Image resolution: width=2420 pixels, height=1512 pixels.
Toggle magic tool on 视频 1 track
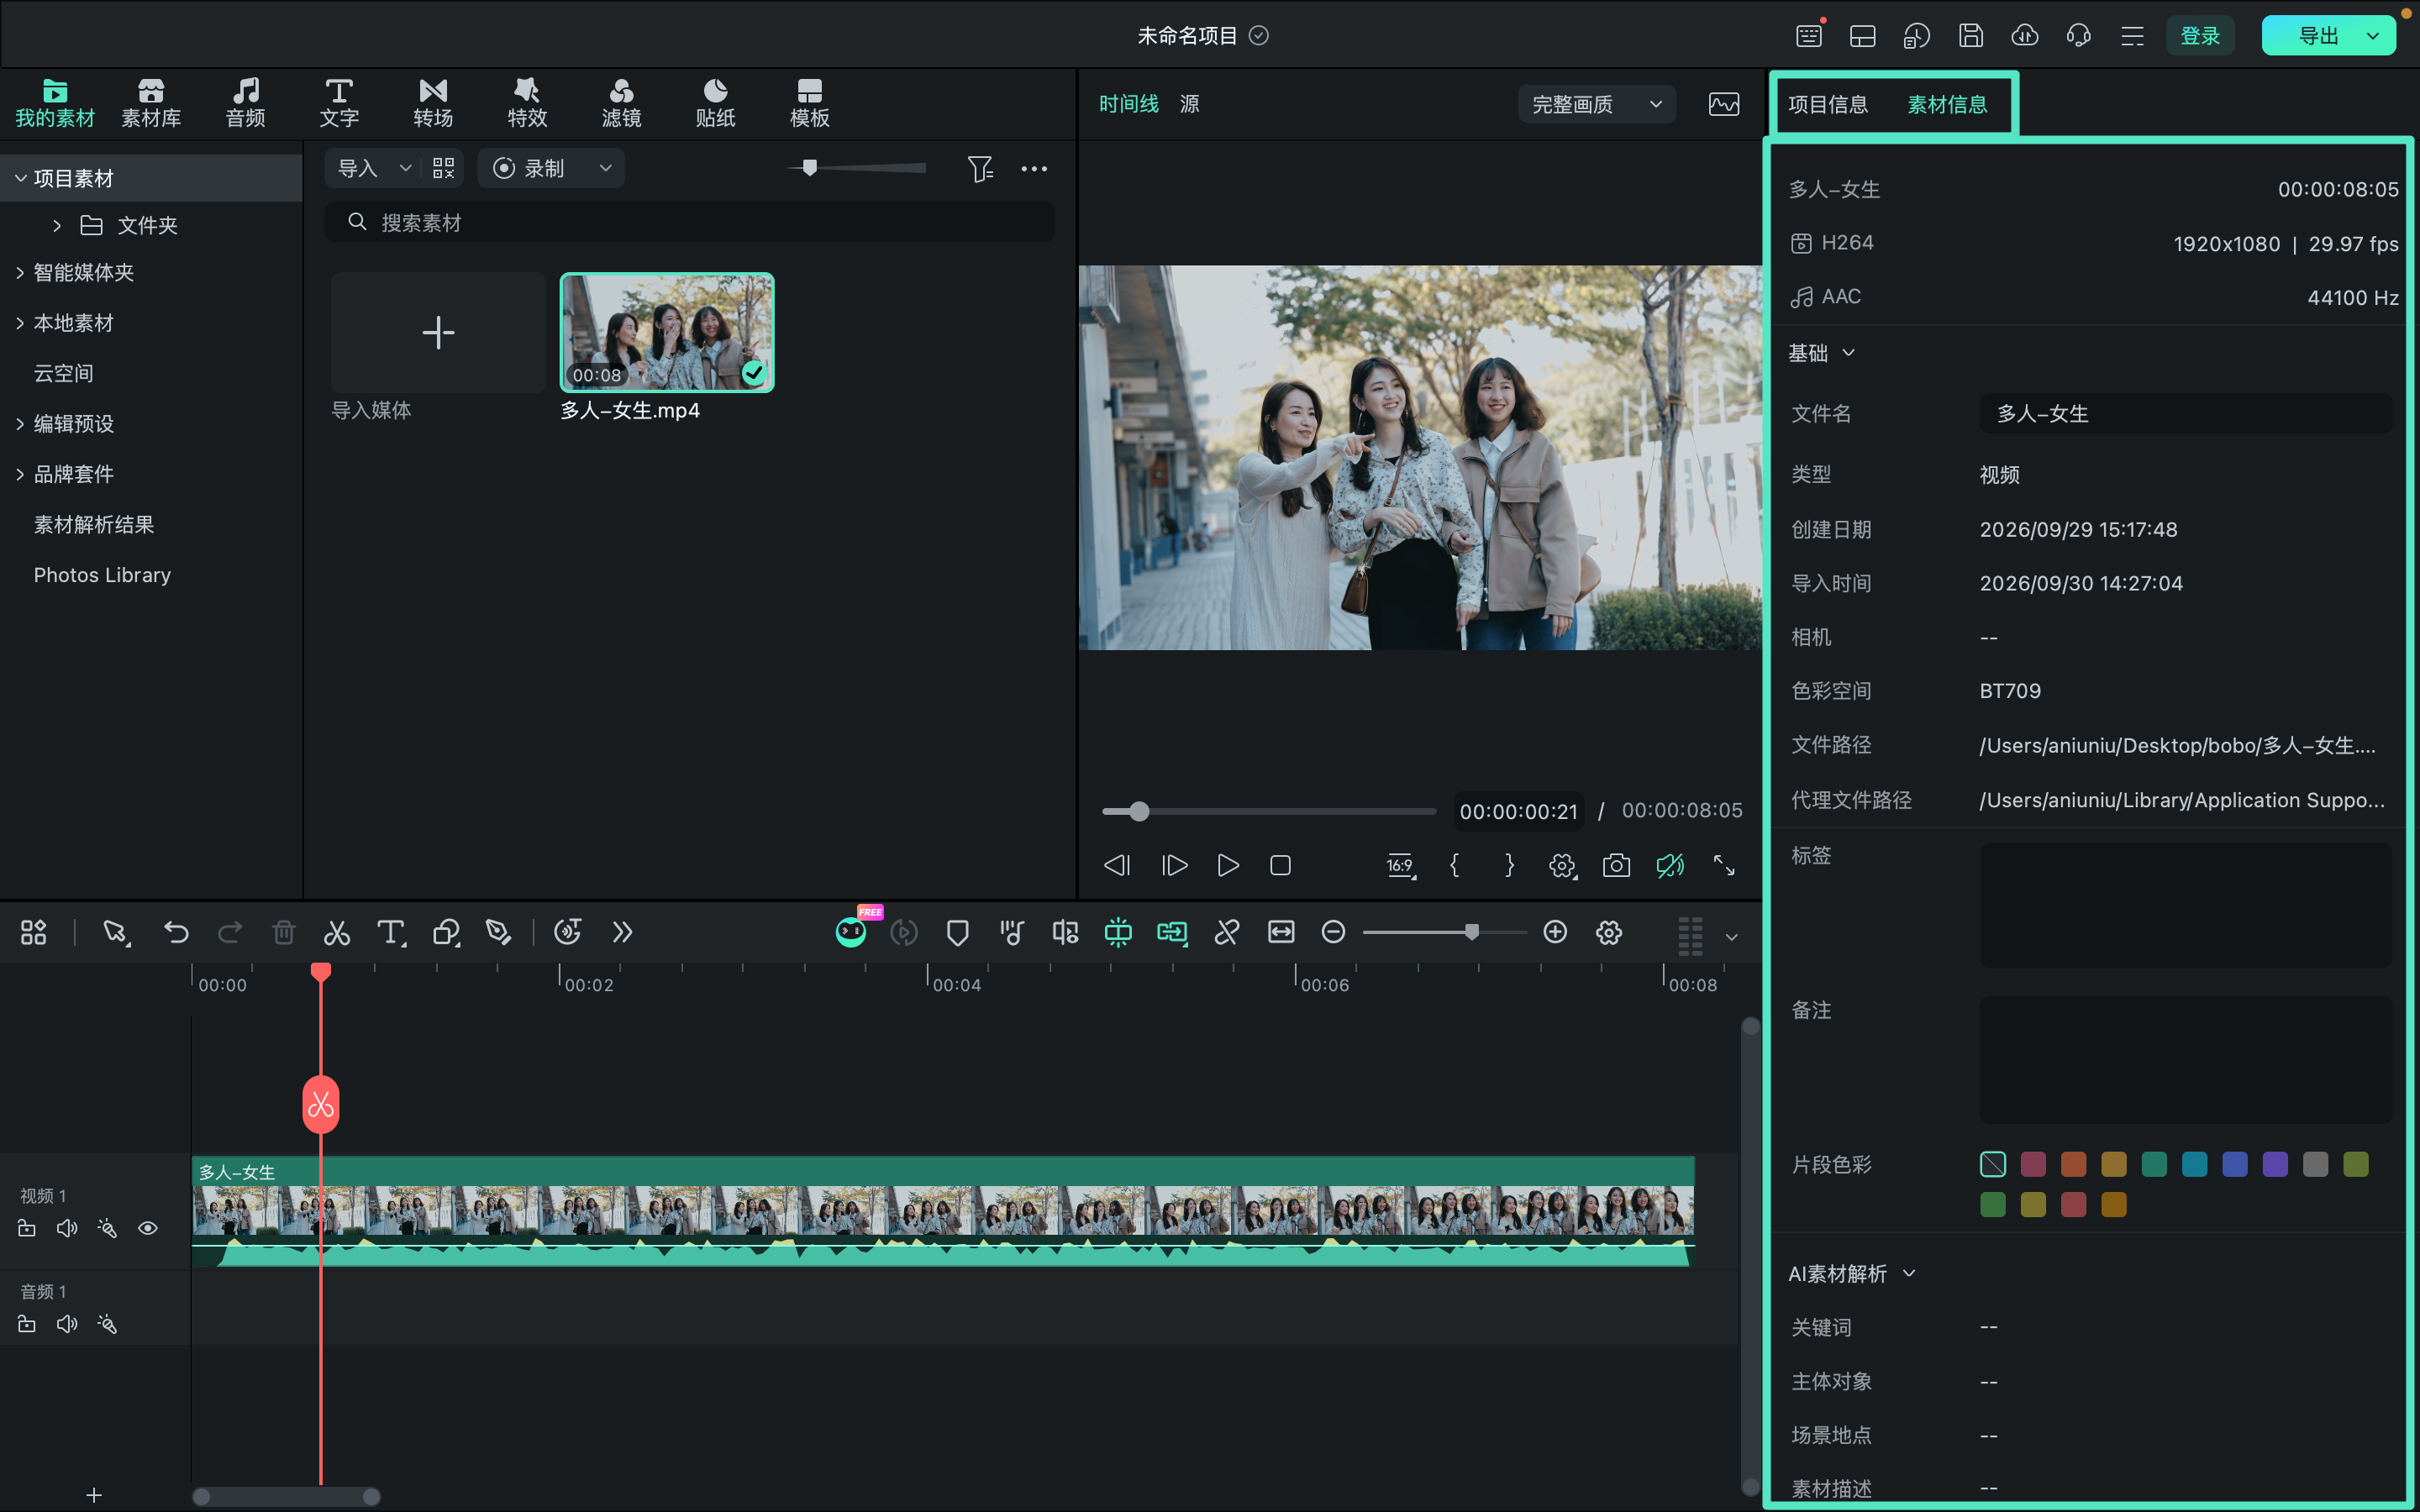coord(107,1228)
